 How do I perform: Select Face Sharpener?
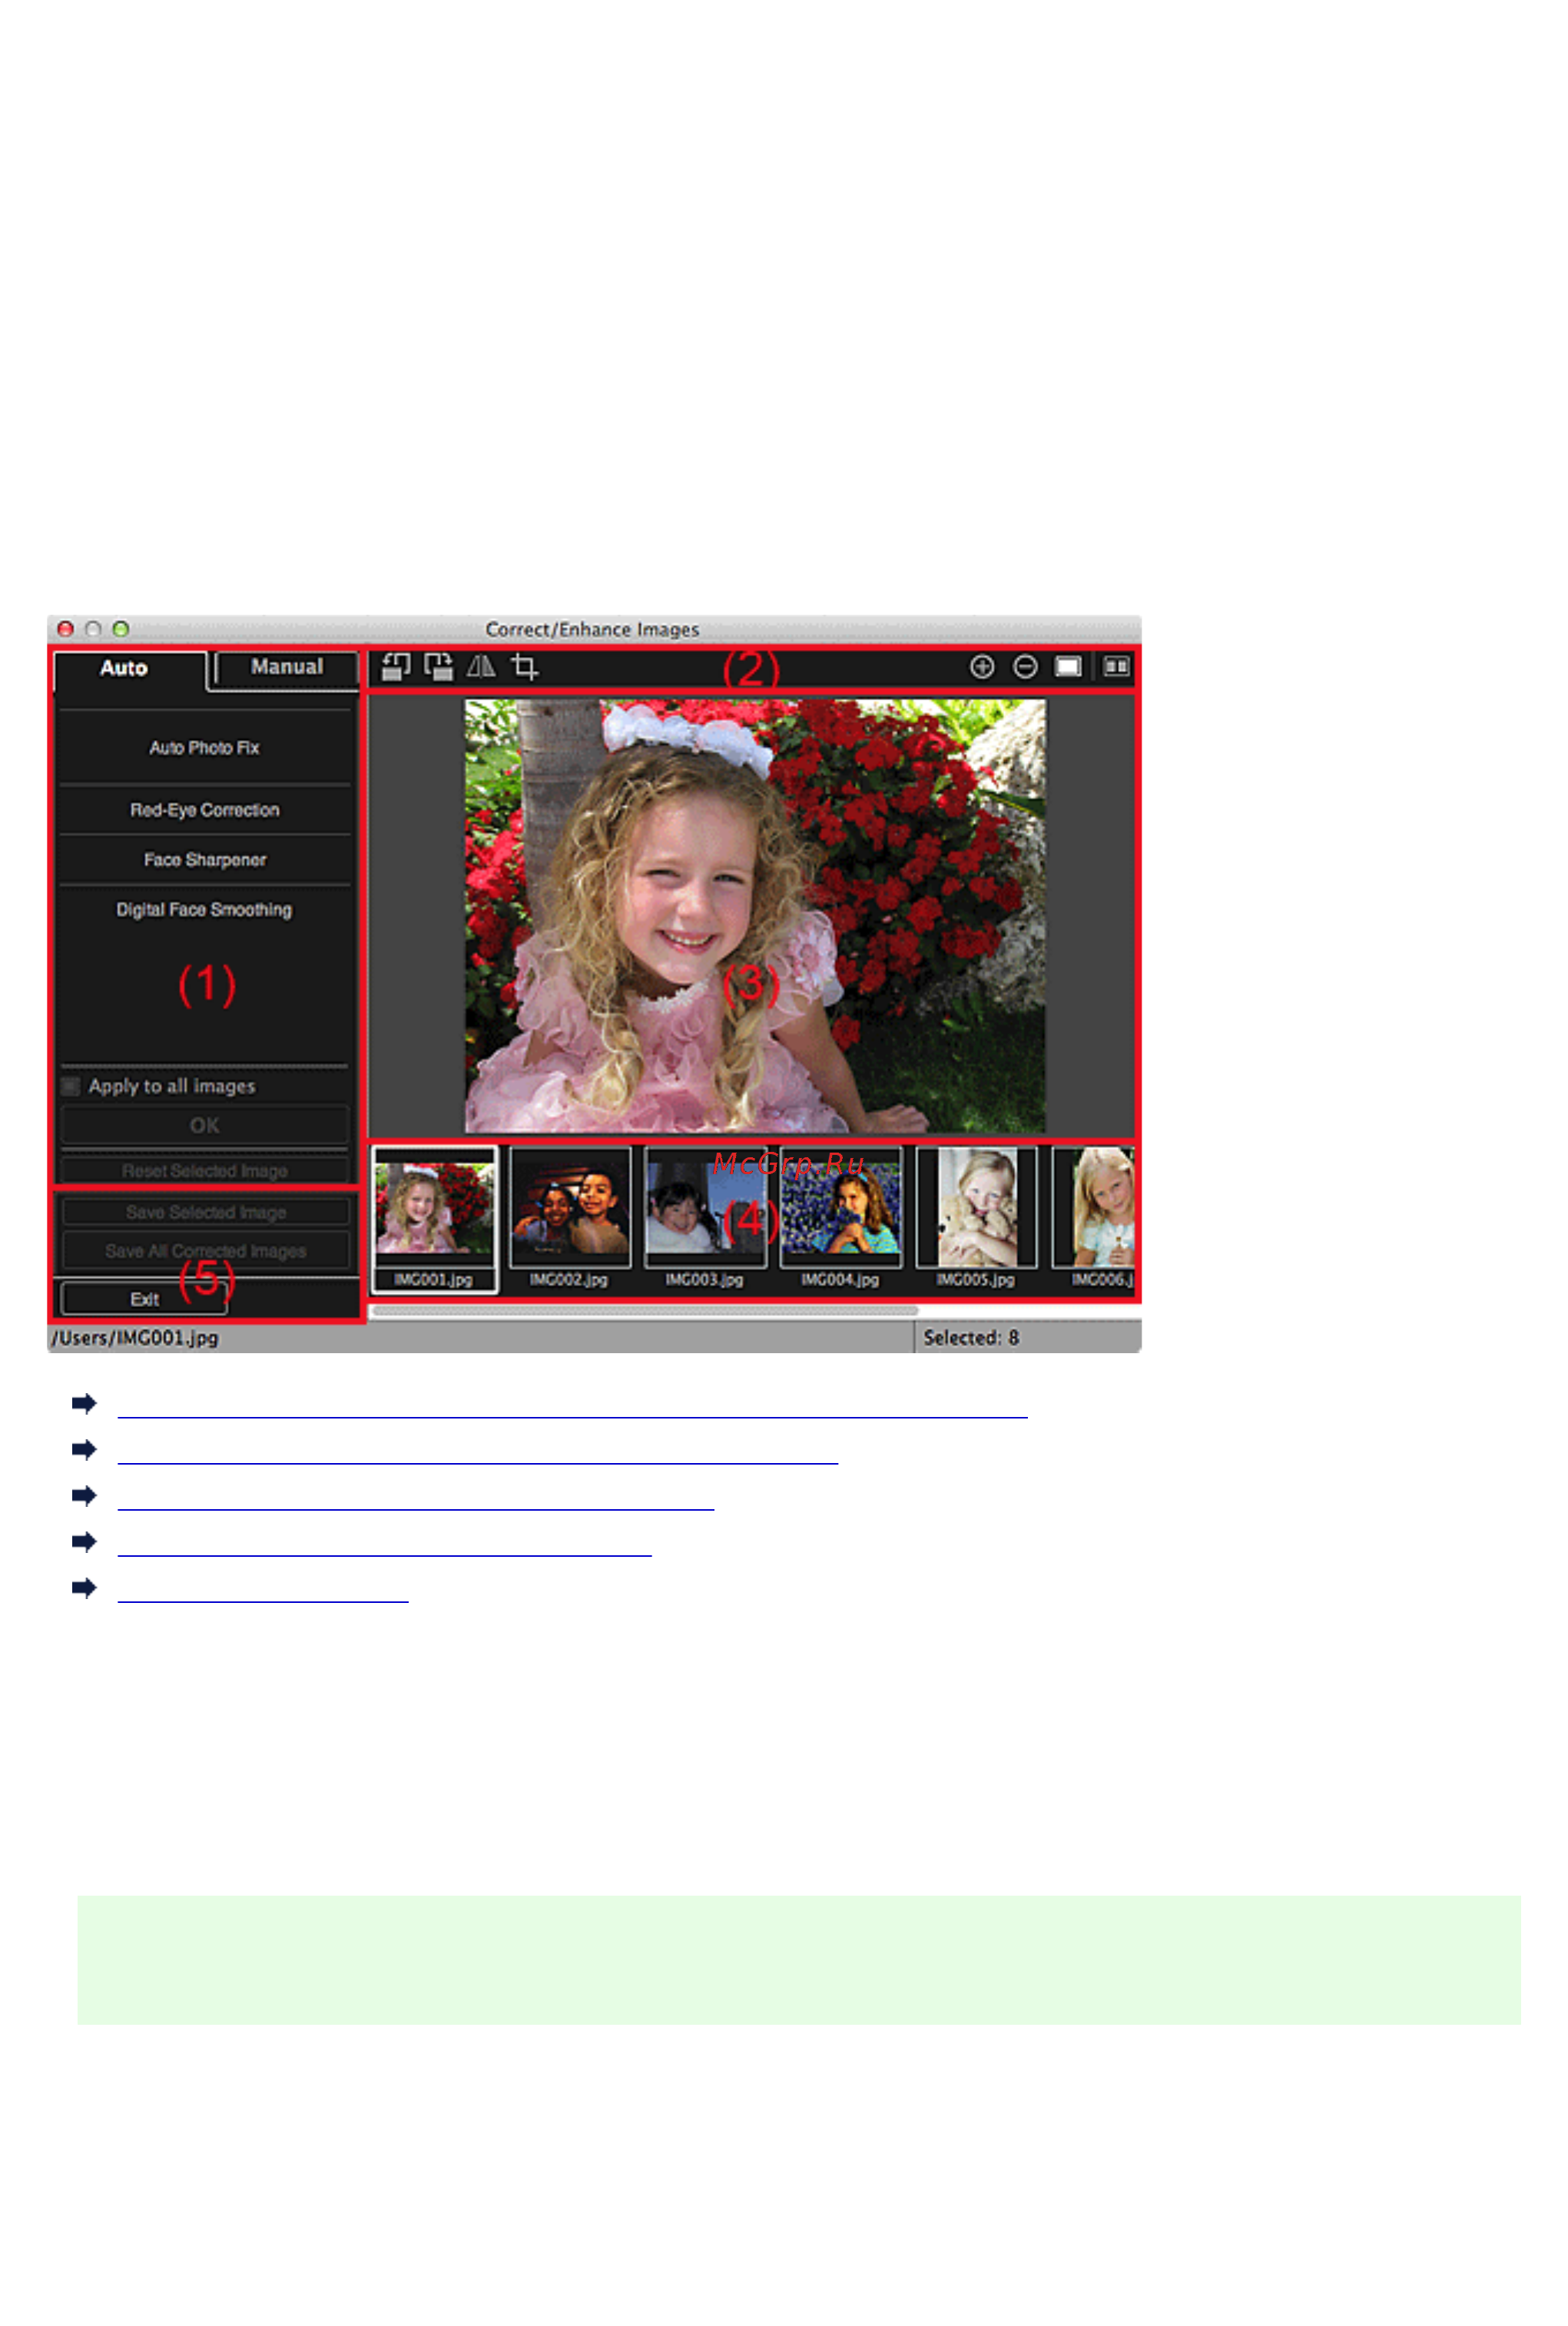[x=204, y=860]
